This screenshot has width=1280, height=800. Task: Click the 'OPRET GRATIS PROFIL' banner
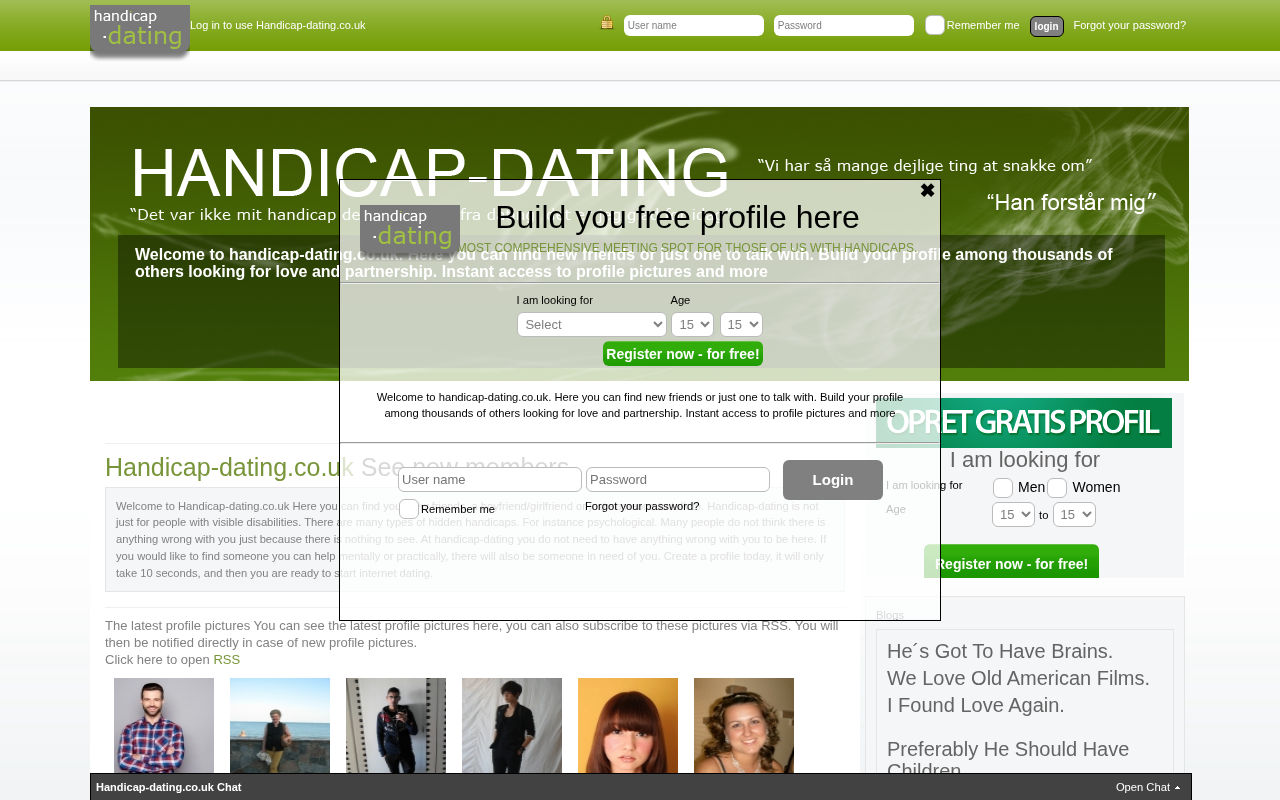pos(1024,423)
